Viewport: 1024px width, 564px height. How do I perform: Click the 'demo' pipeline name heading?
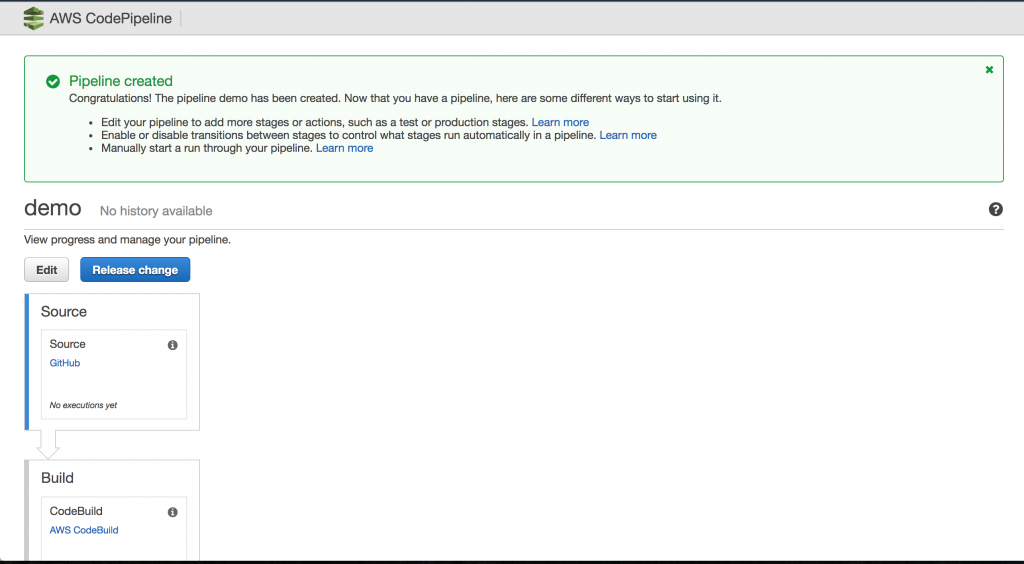53,208
